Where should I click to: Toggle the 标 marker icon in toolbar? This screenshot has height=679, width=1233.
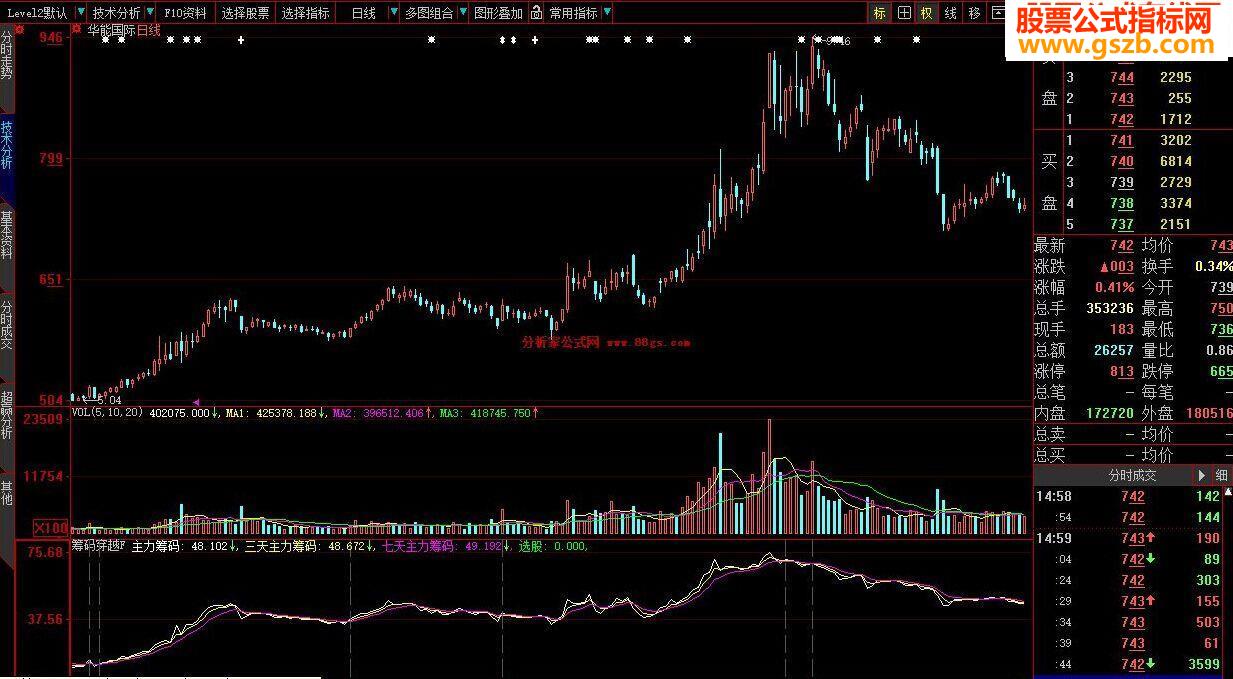point(879,13)
